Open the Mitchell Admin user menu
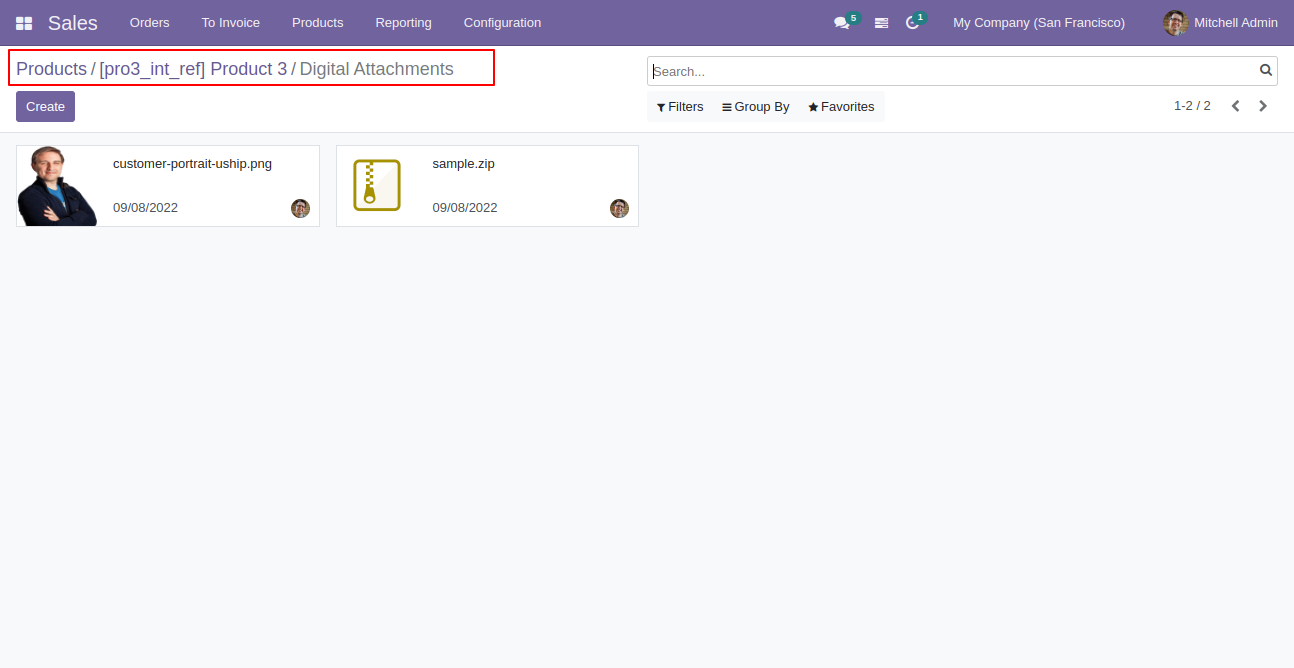The width and height of the screenshot is (1294, 668). pyautogui.click(x=1220, y=23)
